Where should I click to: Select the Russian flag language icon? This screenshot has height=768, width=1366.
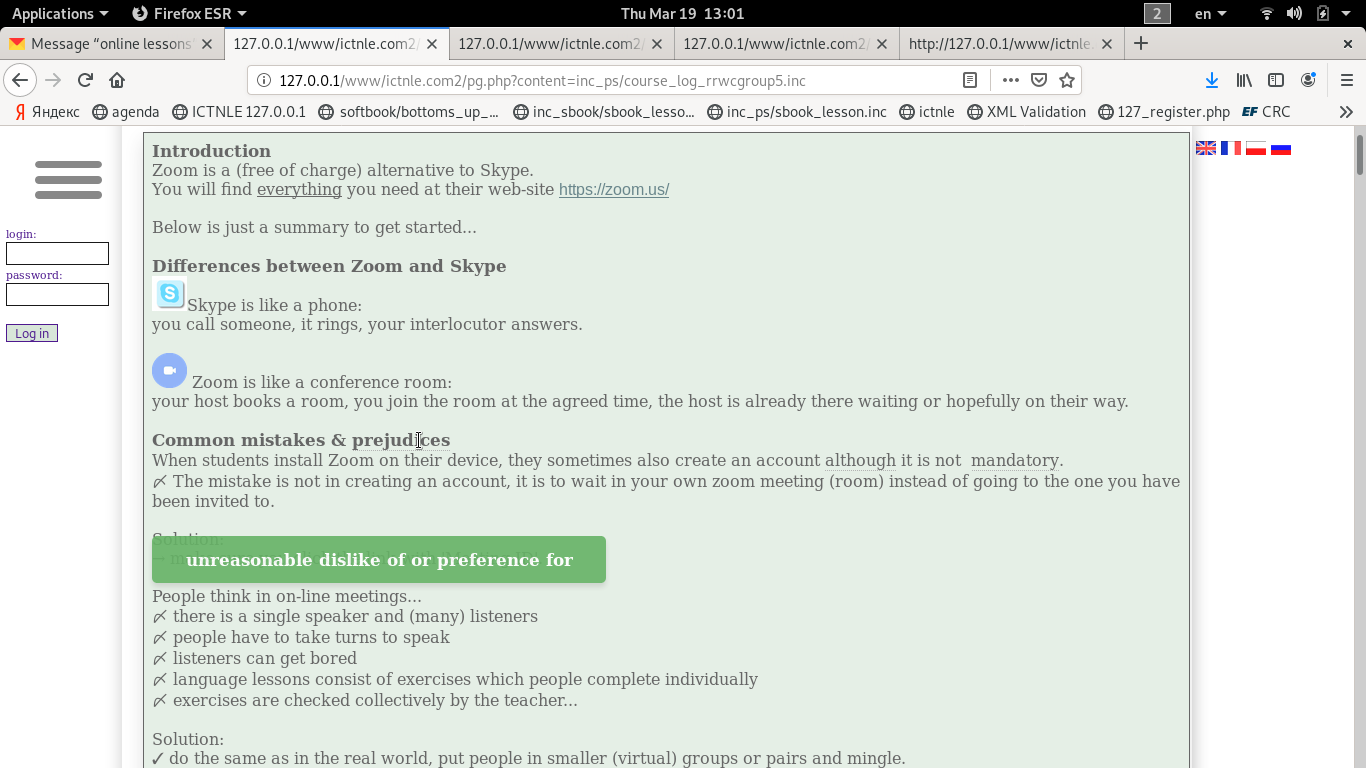pos(1281,148)
